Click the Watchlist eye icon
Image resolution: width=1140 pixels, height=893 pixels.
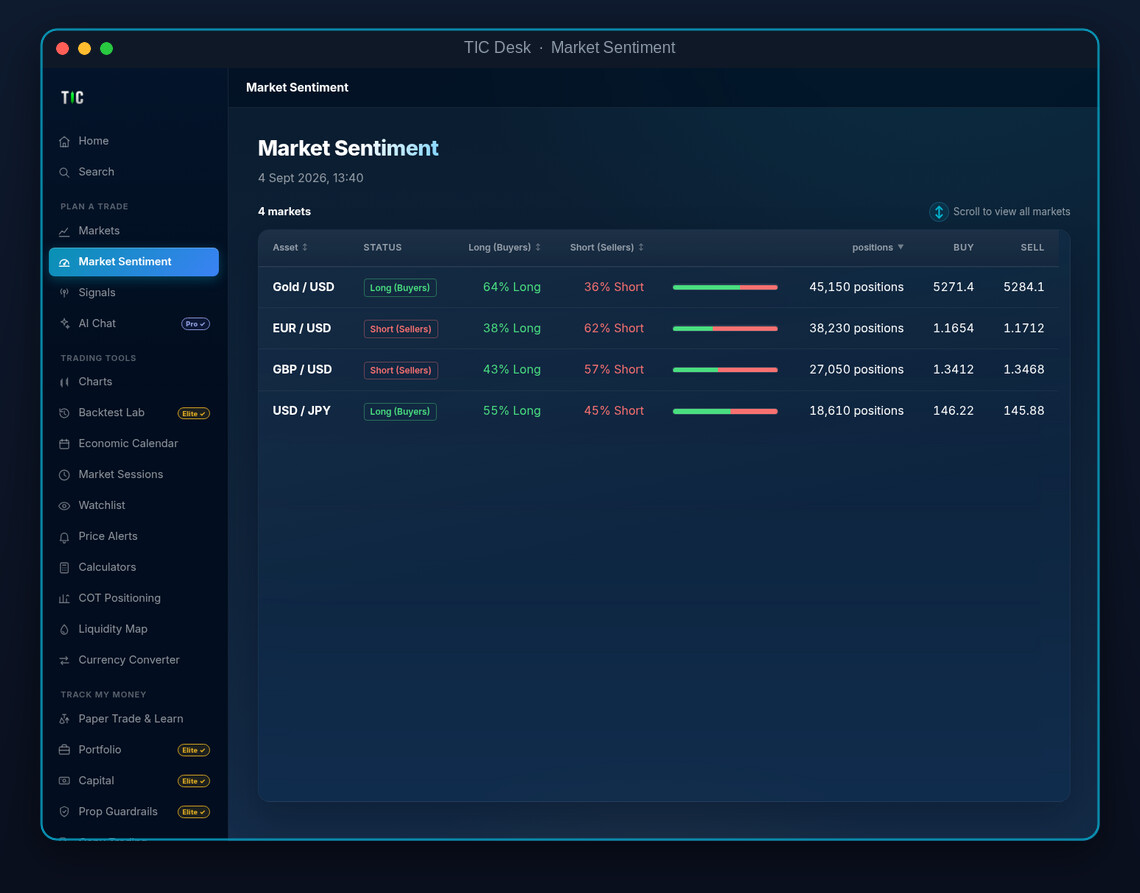coord(64,505)
